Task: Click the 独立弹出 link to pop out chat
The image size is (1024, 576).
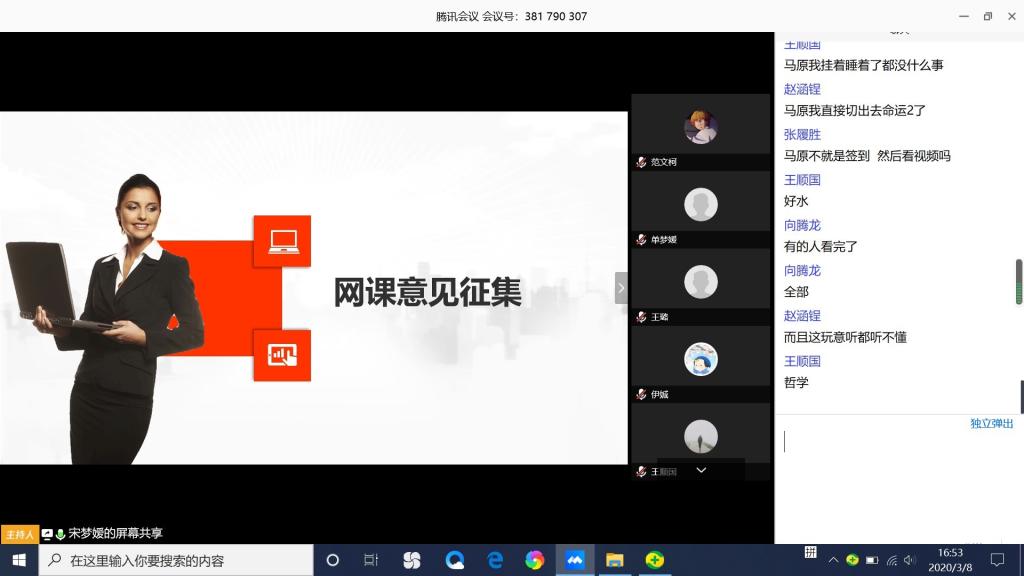Action: (991, 424)
